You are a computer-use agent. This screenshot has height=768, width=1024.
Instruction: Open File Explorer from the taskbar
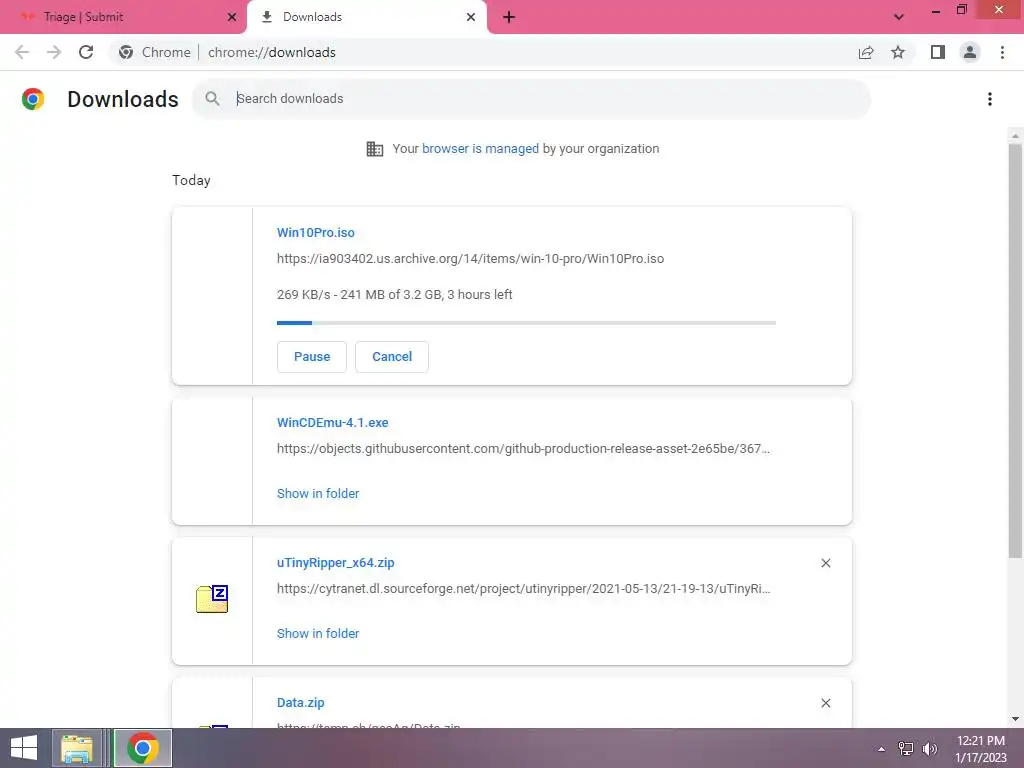click(x=77, y=748)
